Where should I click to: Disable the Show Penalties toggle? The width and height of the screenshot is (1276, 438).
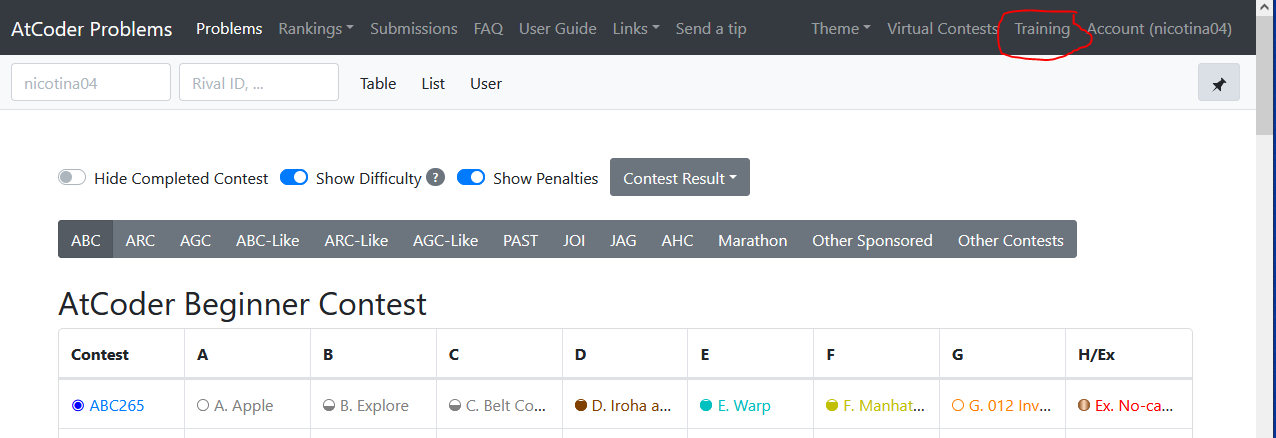[471, 178]
